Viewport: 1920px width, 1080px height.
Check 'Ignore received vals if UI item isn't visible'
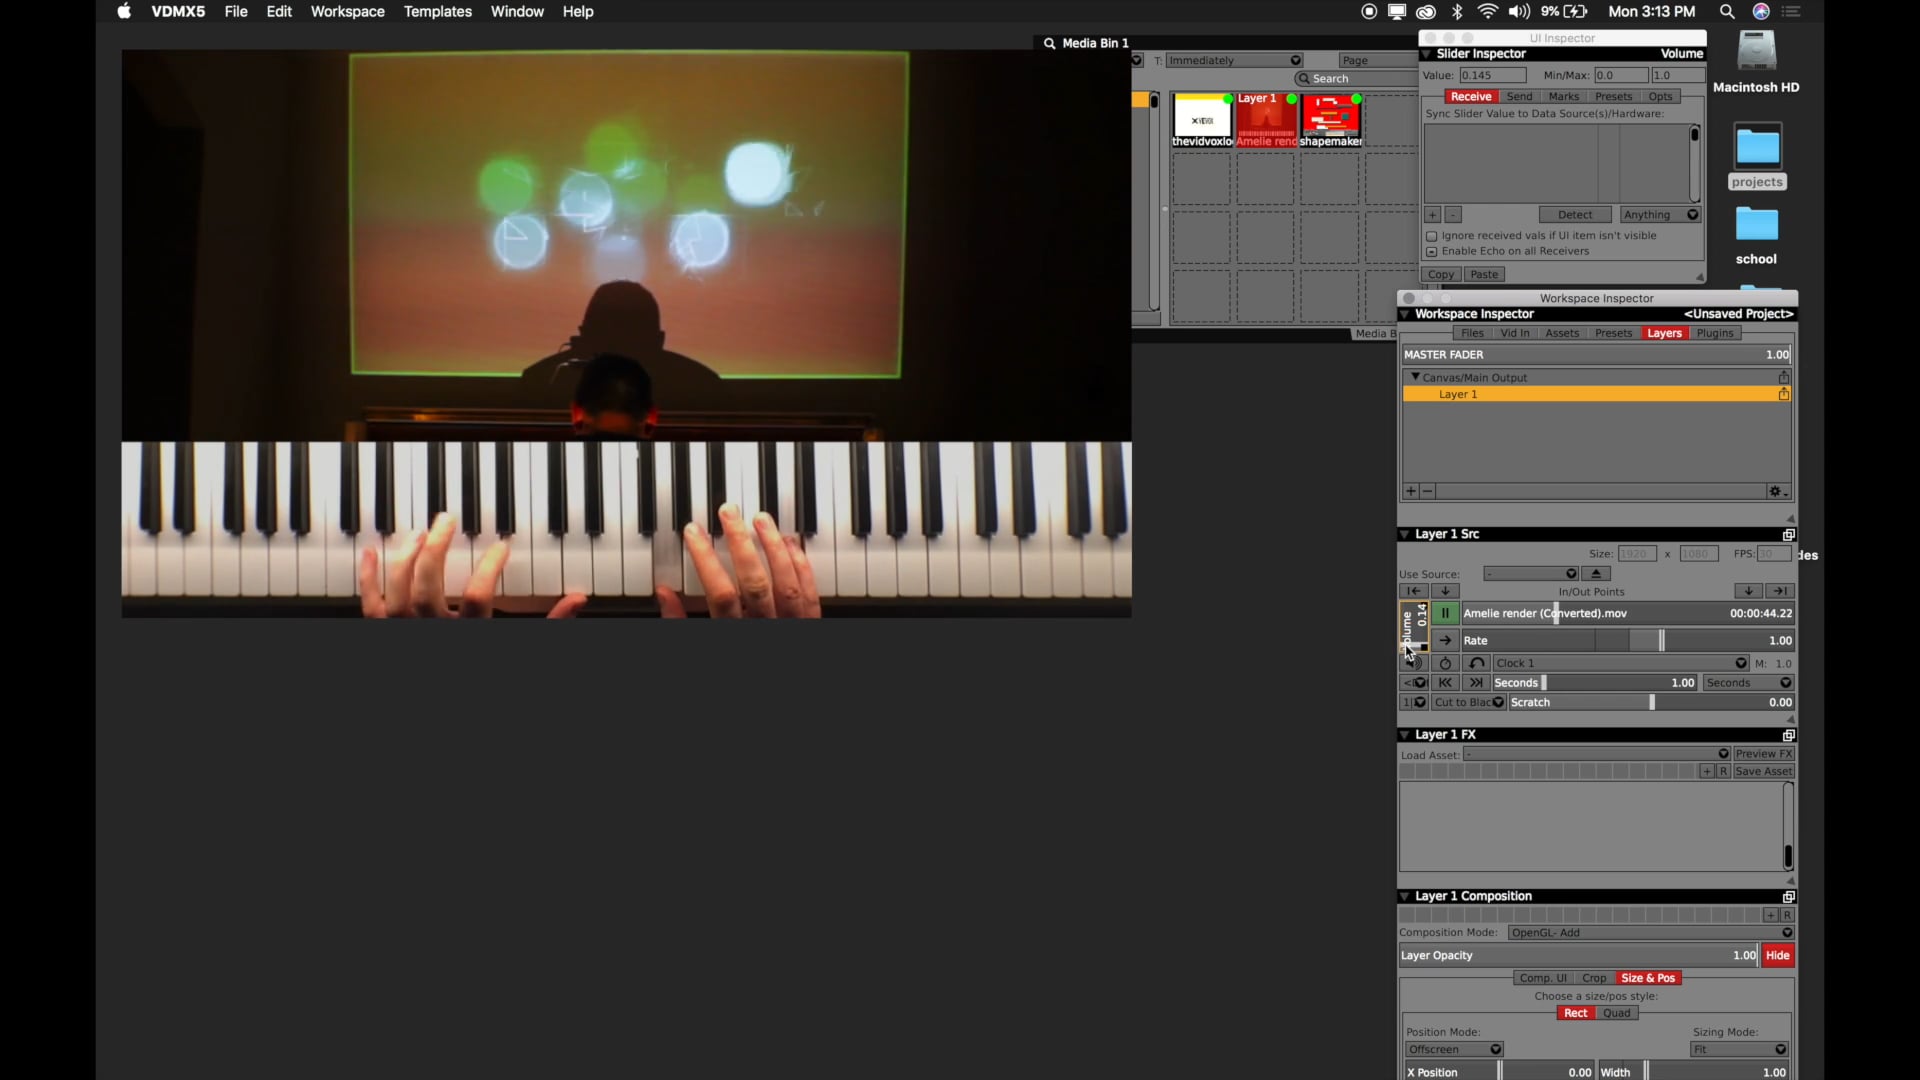coord(1432,236)
